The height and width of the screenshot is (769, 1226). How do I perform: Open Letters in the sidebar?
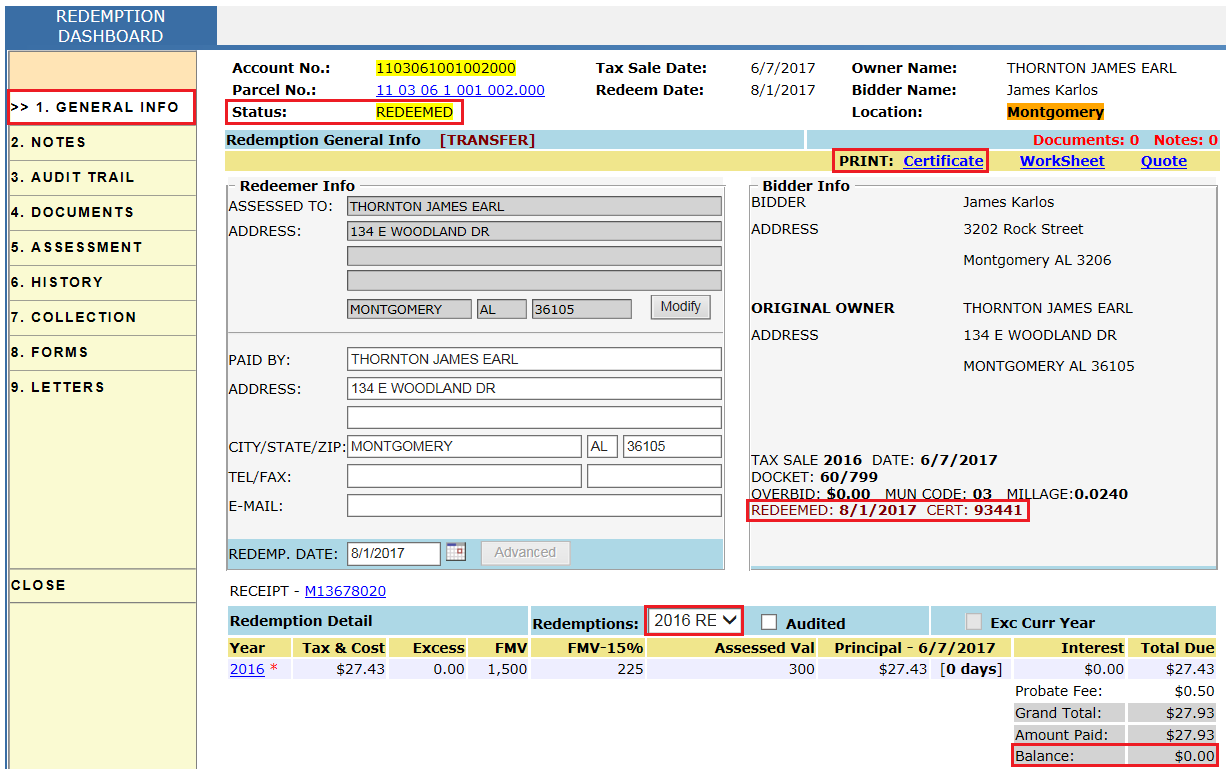click(x=58, y=387)
